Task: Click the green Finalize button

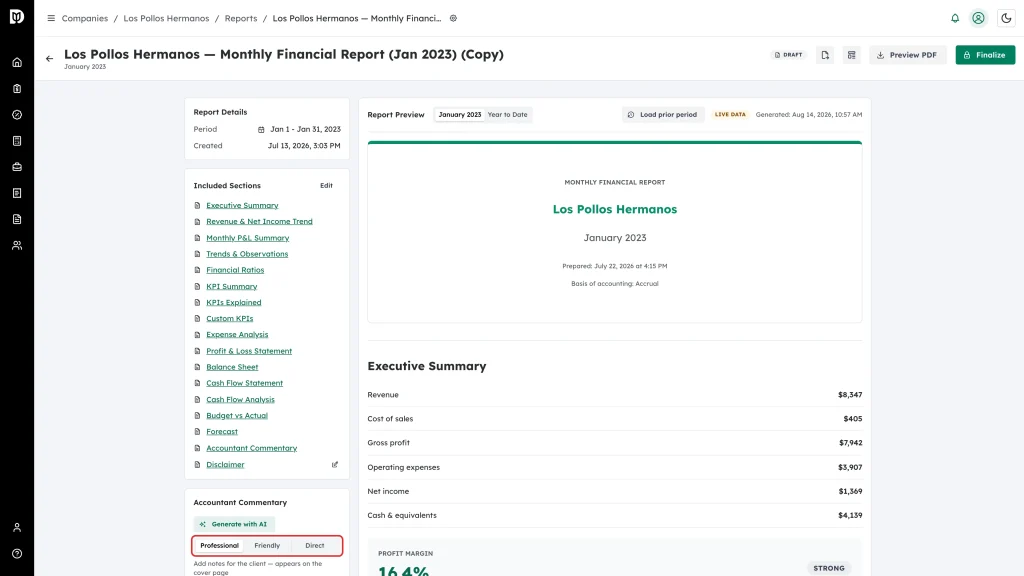Action: (x=985, y=55)
